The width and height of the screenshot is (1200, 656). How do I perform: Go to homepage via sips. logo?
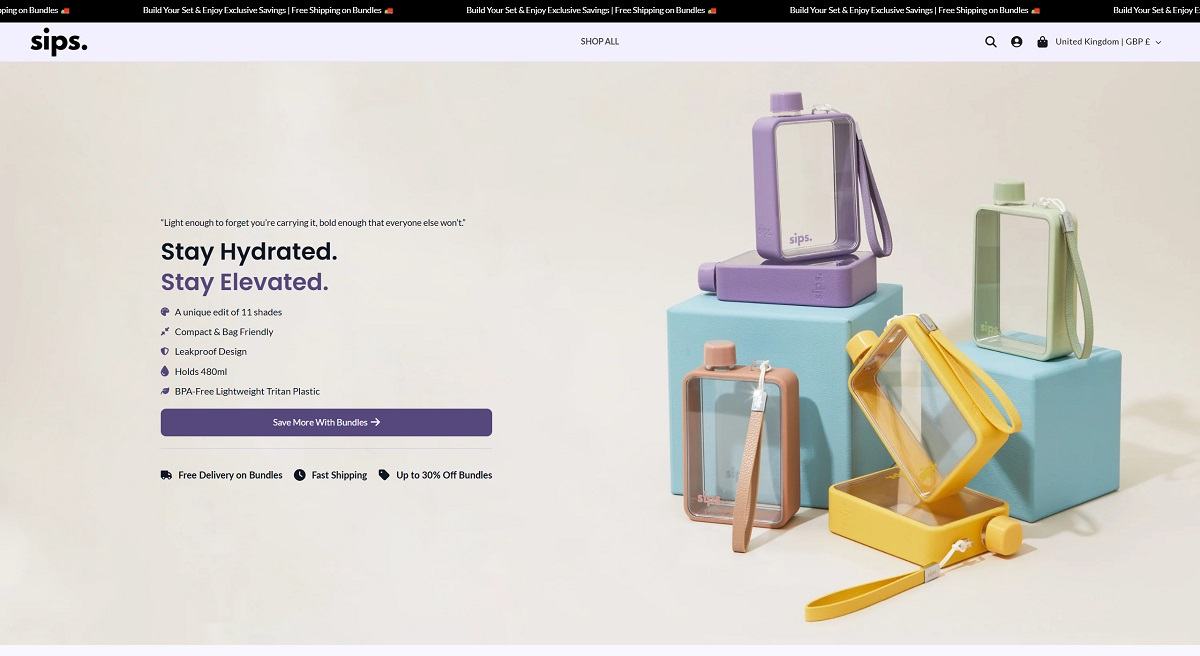pos(59,42)
